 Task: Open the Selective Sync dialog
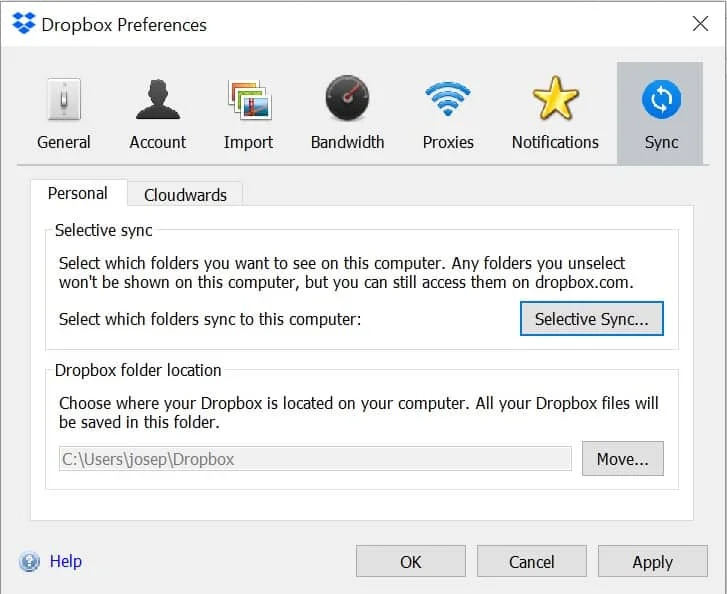pos(592,319)
